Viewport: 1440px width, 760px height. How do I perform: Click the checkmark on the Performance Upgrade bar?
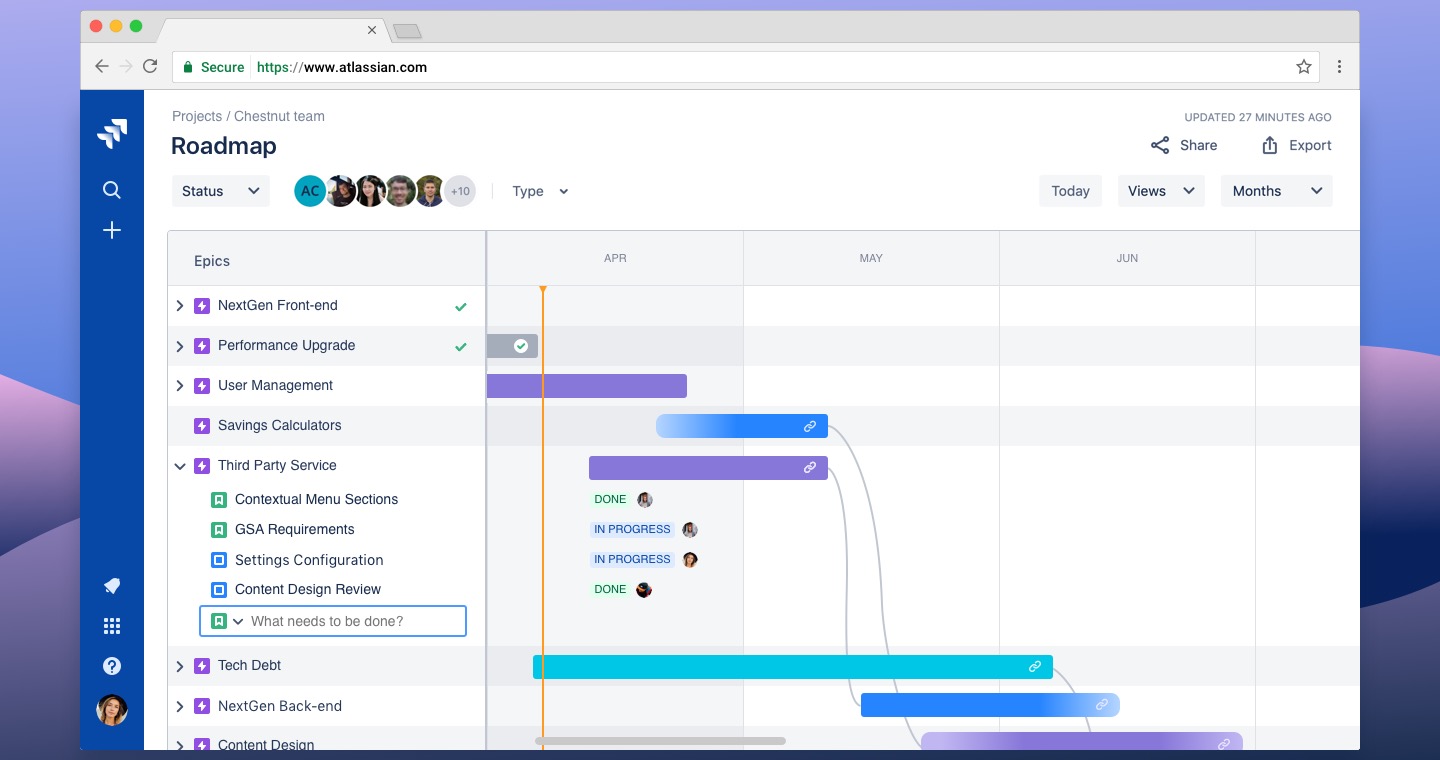522,346
